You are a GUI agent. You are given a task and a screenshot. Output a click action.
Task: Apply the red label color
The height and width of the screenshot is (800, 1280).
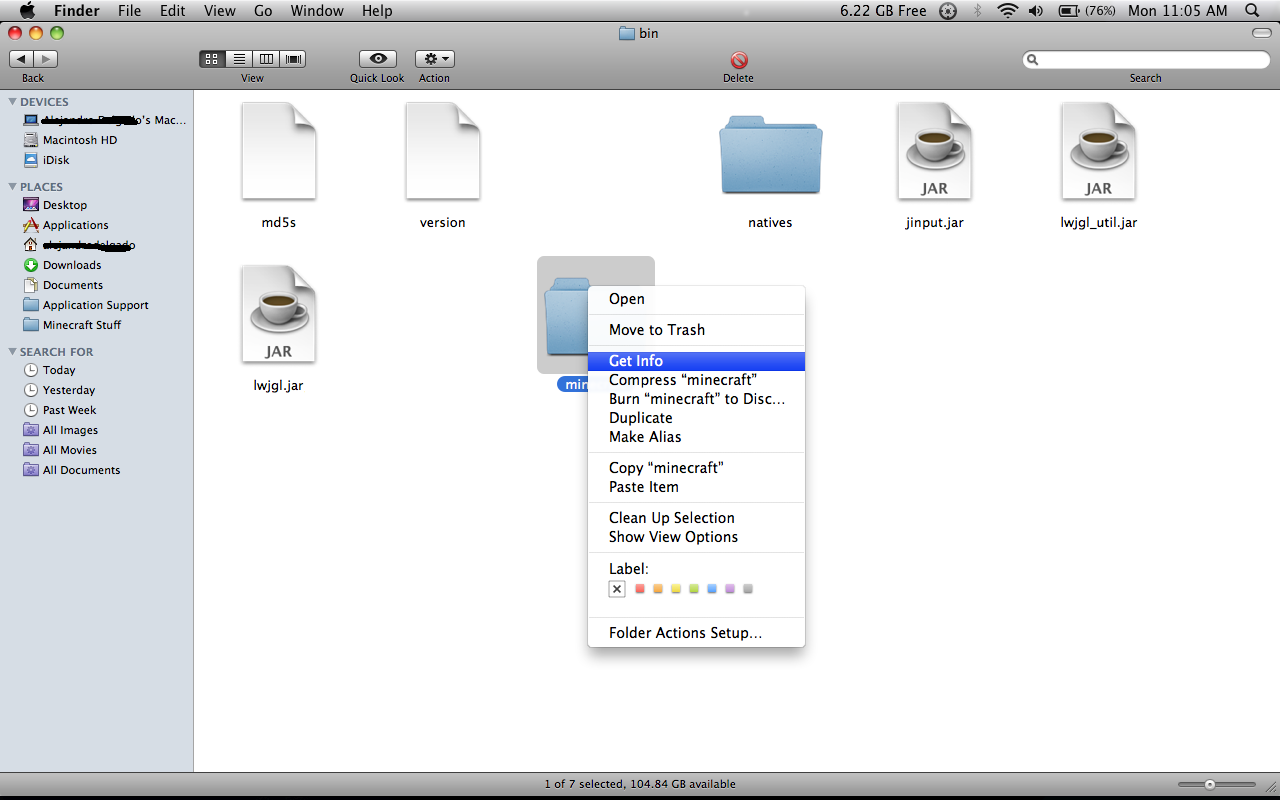(x=640, y=589)
